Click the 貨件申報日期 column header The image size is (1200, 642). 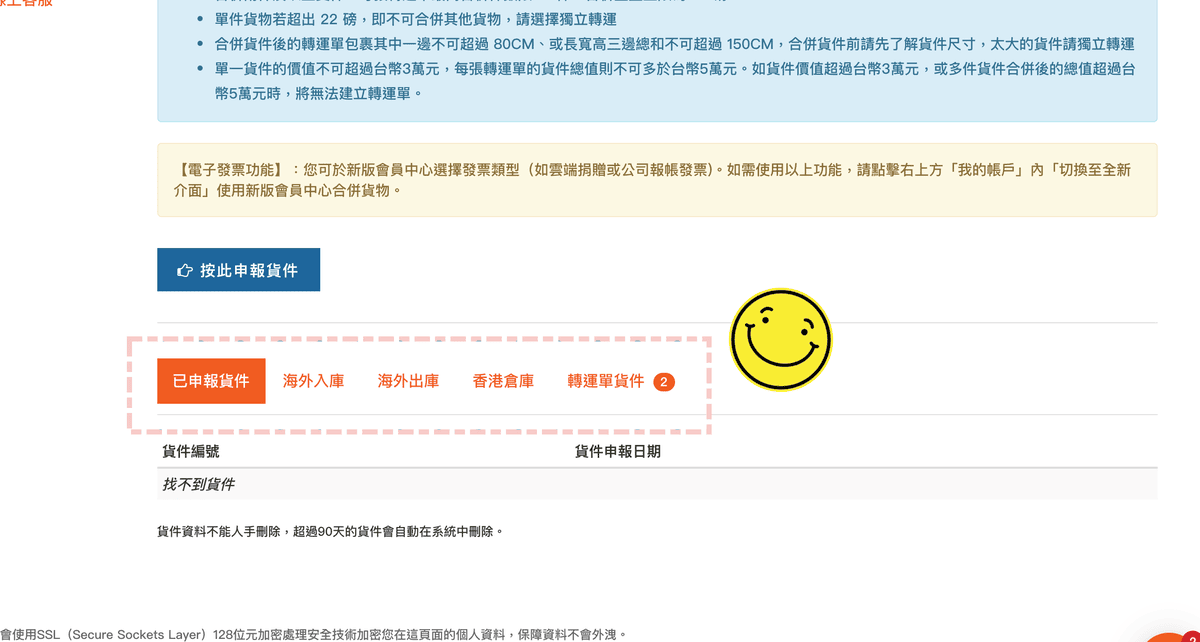618,451
